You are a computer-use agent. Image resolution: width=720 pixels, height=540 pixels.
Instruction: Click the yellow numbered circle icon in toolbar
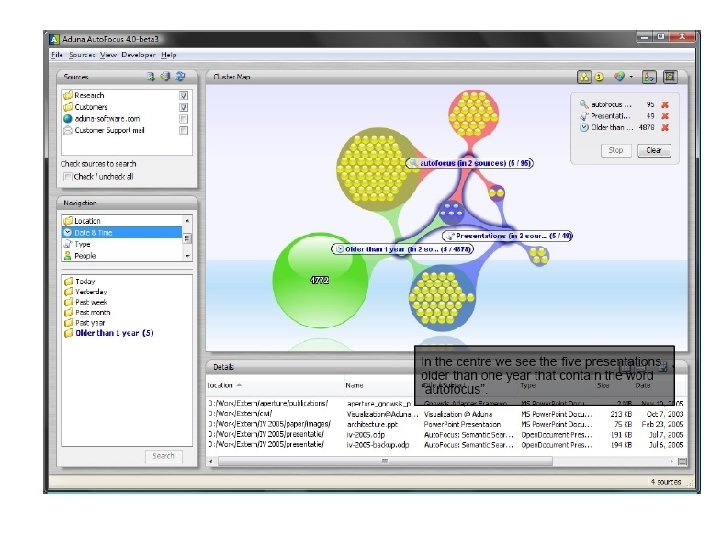[x=599, y=77]
